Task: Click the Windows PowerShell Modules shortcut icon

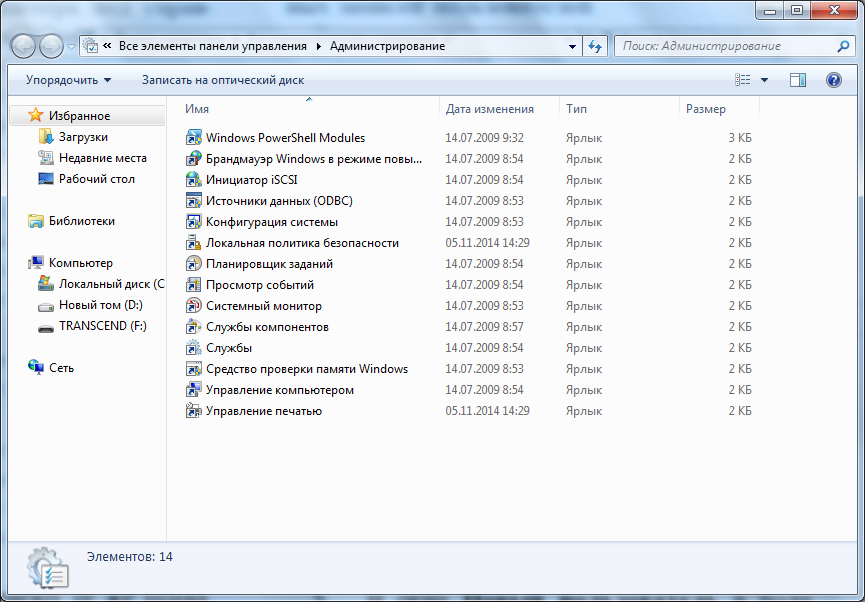Action: coord(193,138)
